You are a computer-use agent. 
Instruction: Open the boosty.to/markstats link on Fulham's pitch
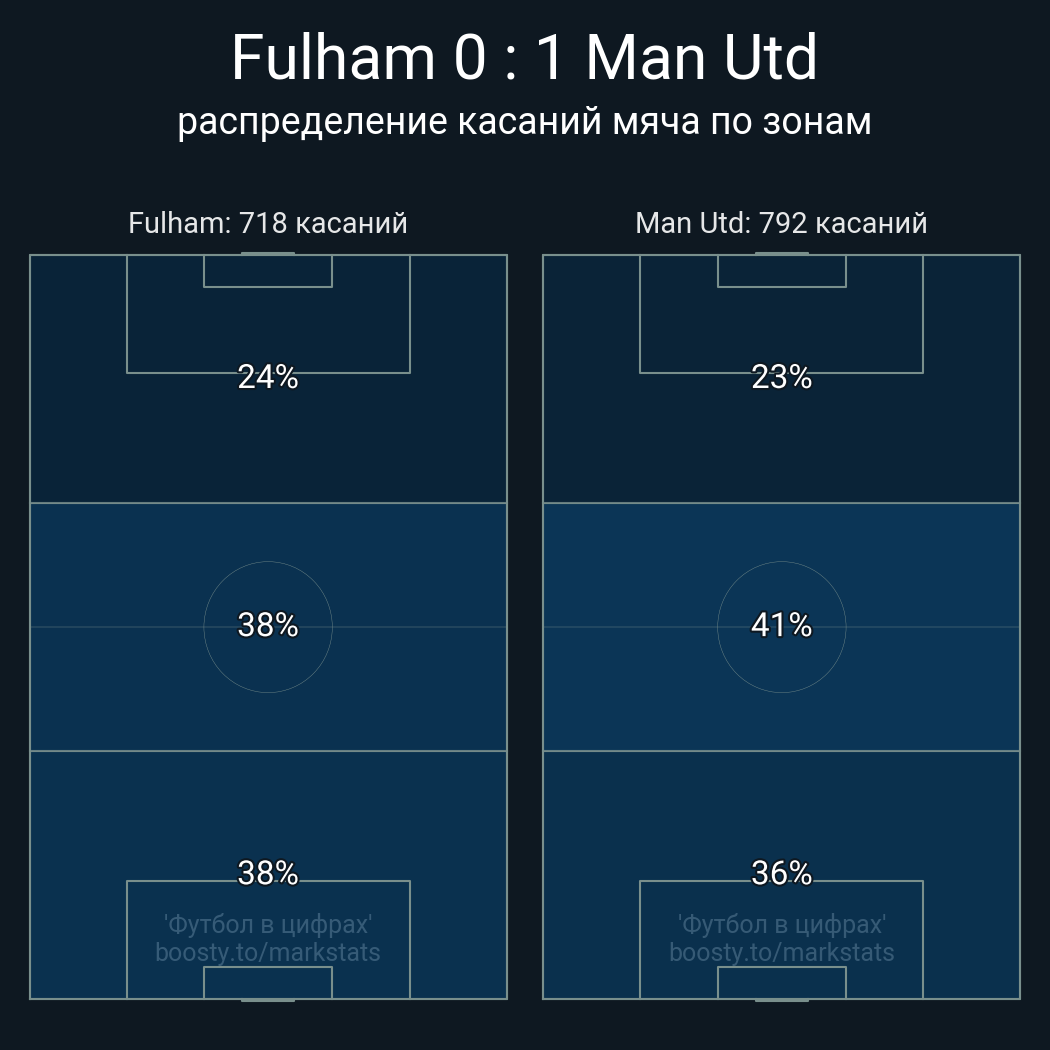pos(268,952)
